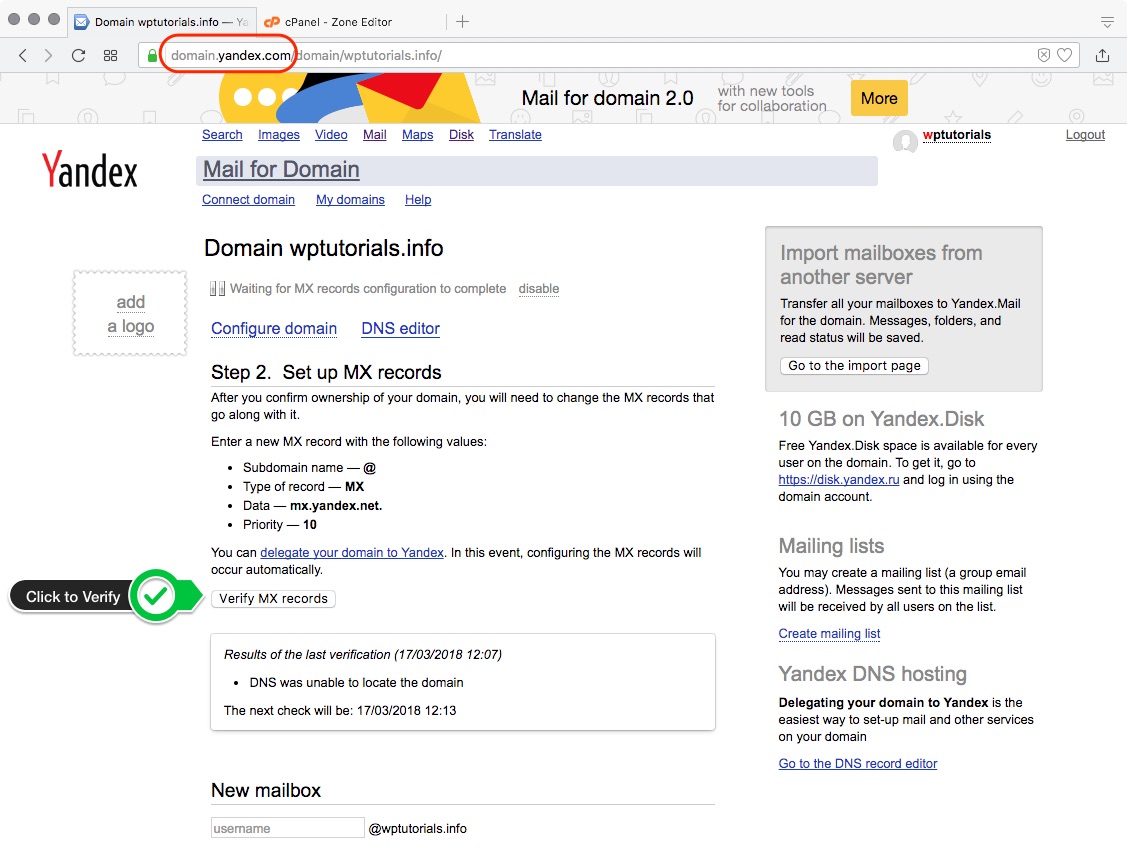Click the yellow More button in banner
Viewport: 1127px width, 851px height.
tap(879, 98)
